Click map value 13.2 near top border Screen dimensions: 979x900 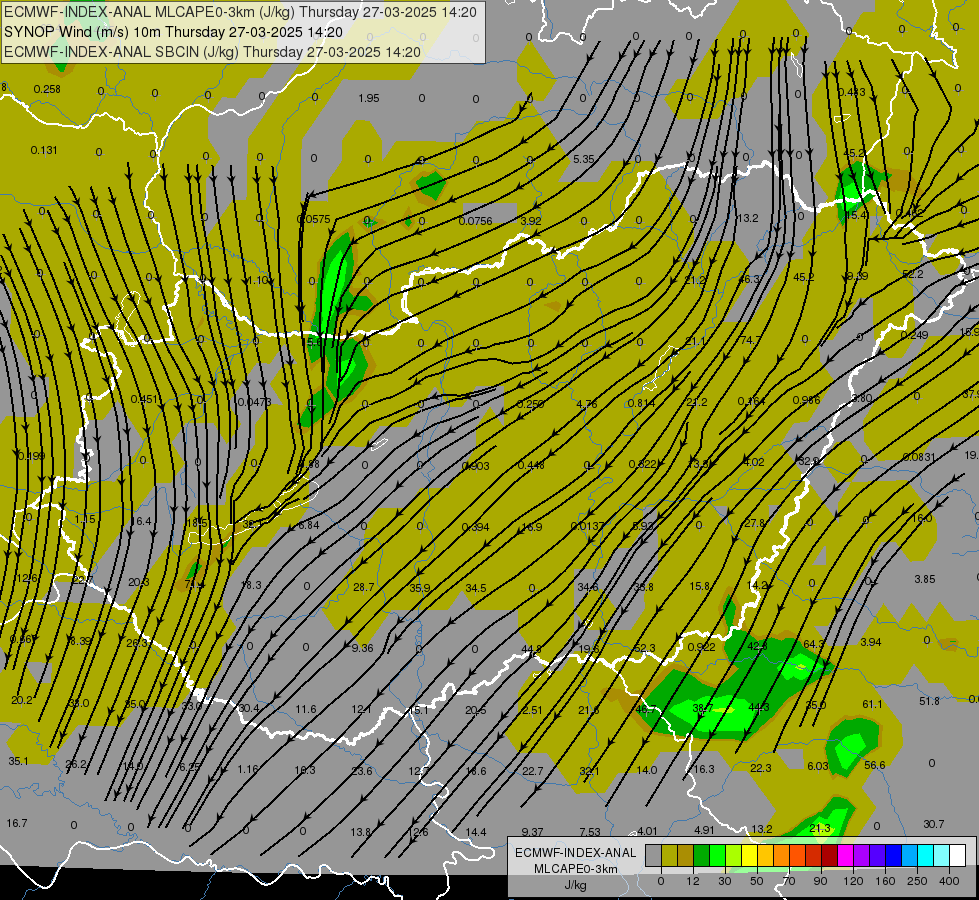pyautogui.click(x=747, y=218)
